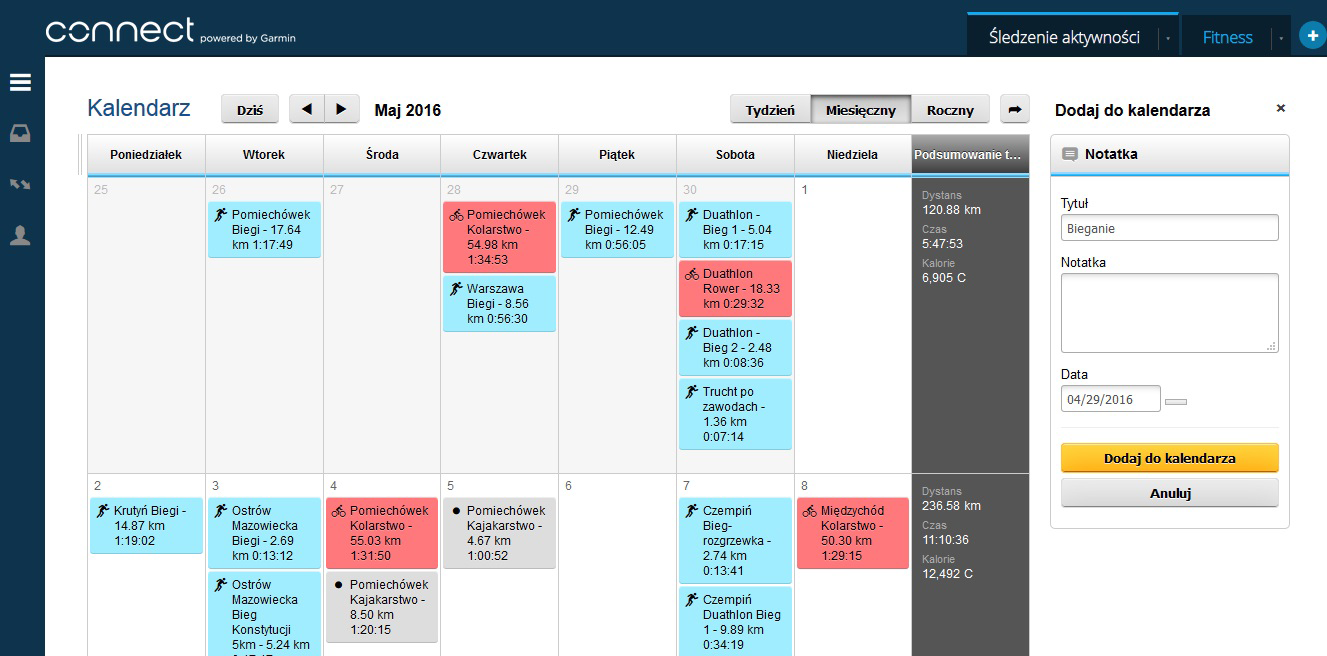Go to next month arrow
Viewport: 1327px width, 656px height.
tap(341, 109)
